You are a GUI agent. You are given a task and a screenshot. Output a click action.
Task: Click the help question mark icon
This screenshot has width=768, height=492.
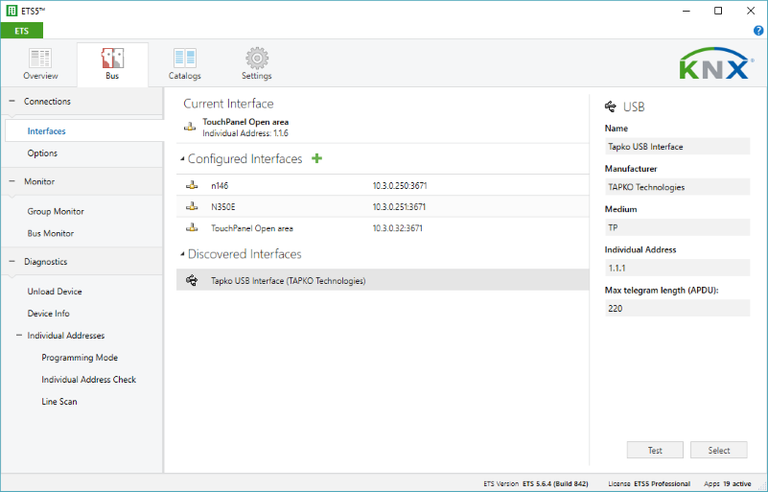click(x=758, y=31)
